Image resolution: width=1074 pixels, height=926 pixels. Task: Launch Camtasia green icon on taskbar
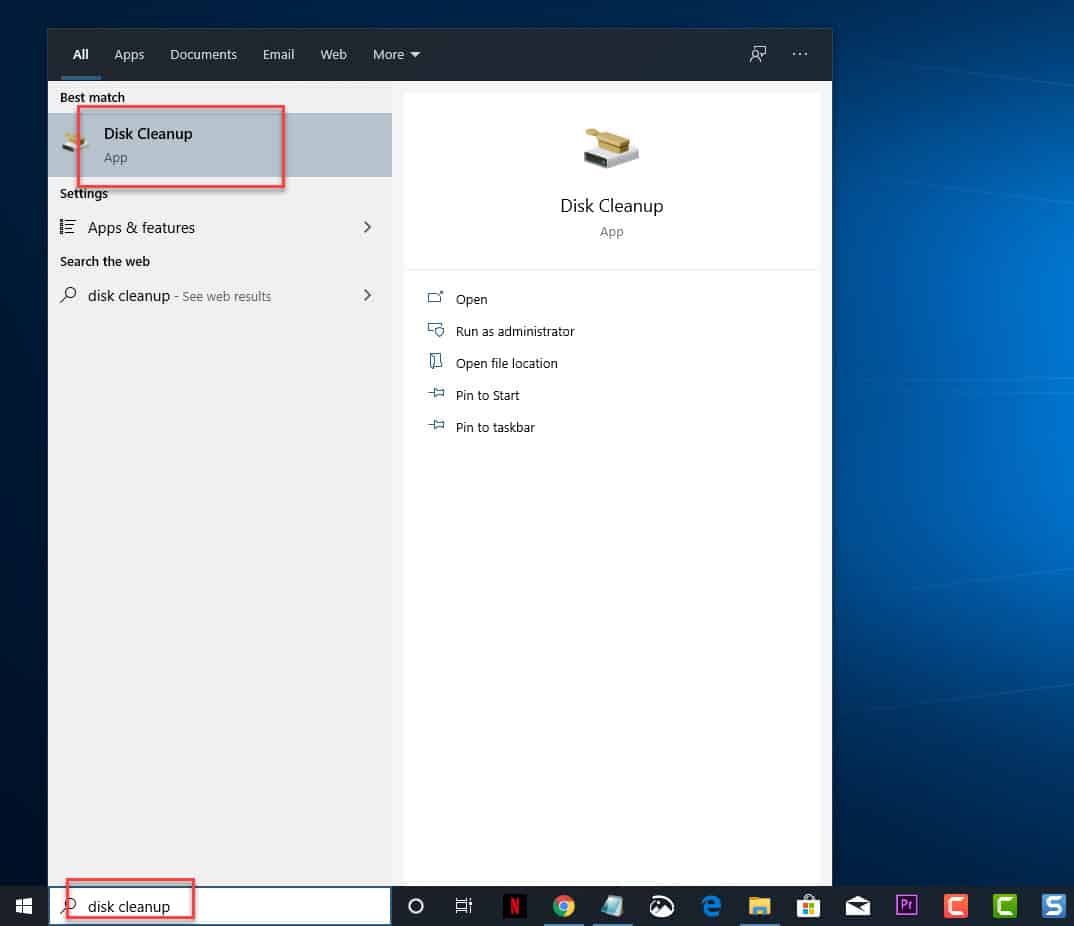pos(1005,906)
